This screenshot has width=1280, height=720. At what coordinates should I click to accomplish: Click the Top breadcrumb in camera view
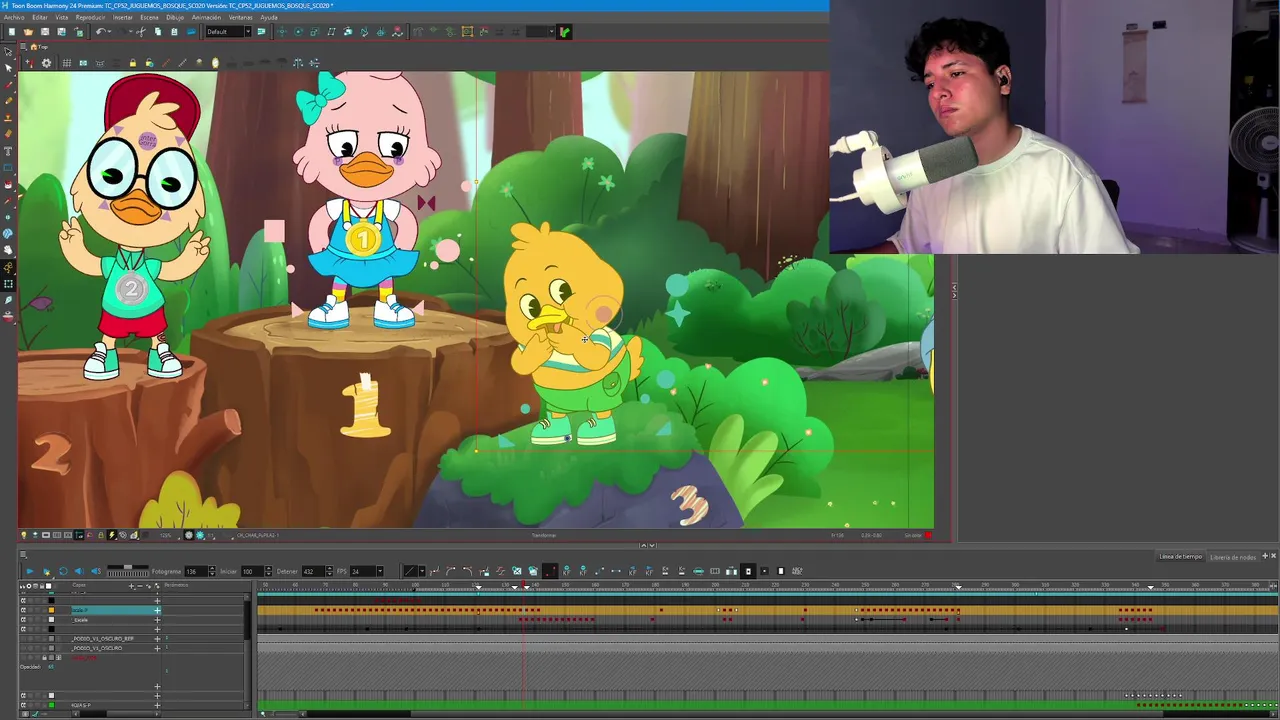tap(43, 47)
